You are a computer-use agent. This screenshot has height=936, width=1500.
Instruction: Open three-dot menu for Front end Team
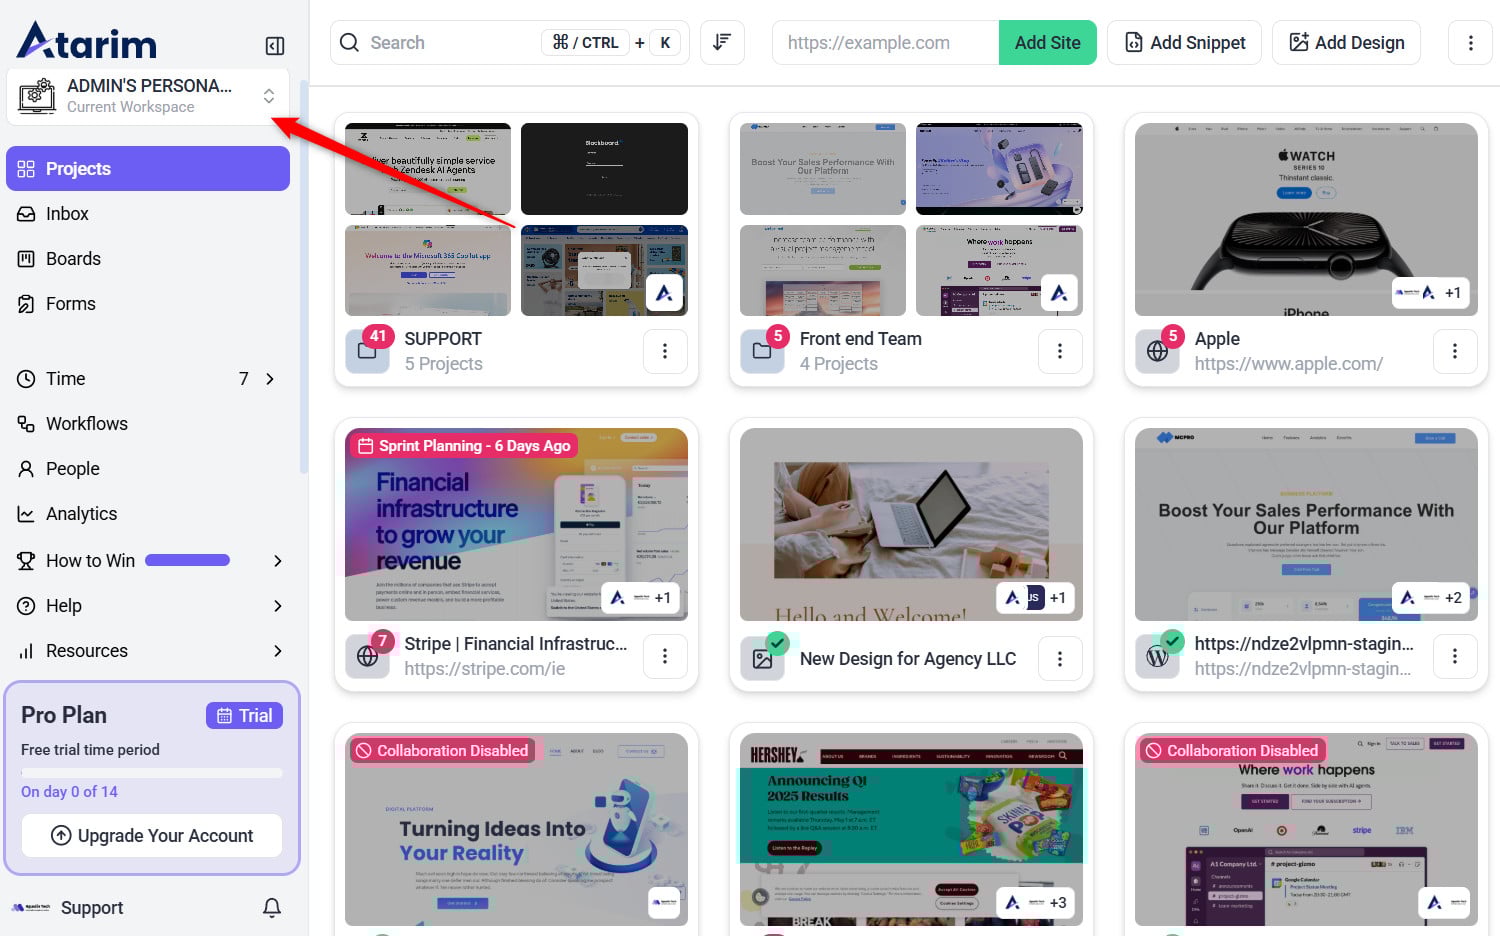1060,351
